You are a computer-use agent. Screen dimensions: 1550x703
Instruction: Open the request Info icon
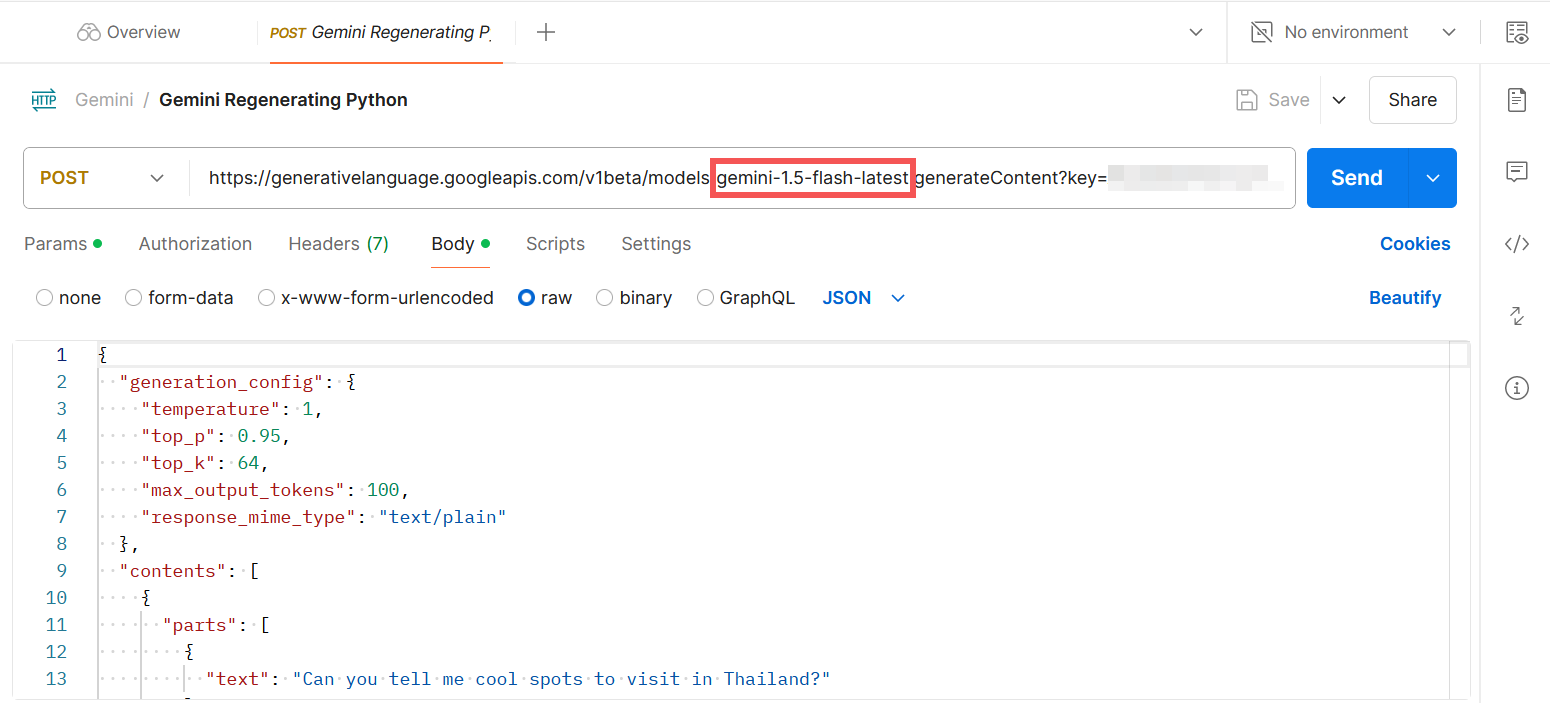1517,388
